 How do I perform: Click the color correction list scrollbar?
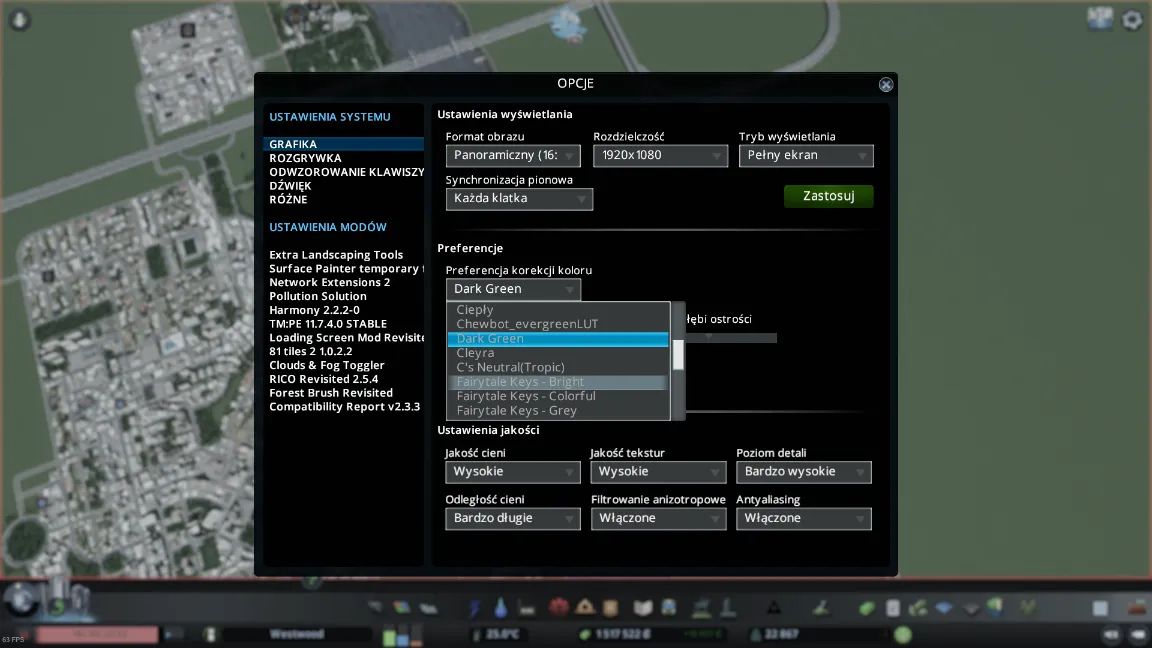click(x=678, y=354)
